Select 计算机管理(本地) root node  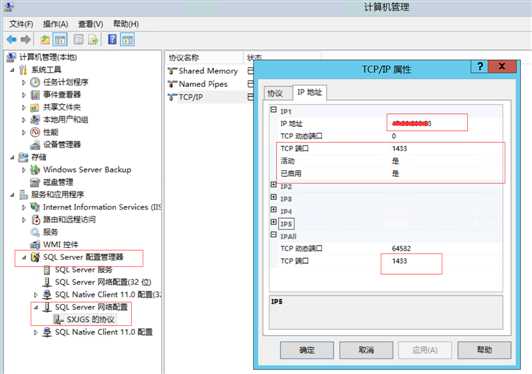coord(48,57)
